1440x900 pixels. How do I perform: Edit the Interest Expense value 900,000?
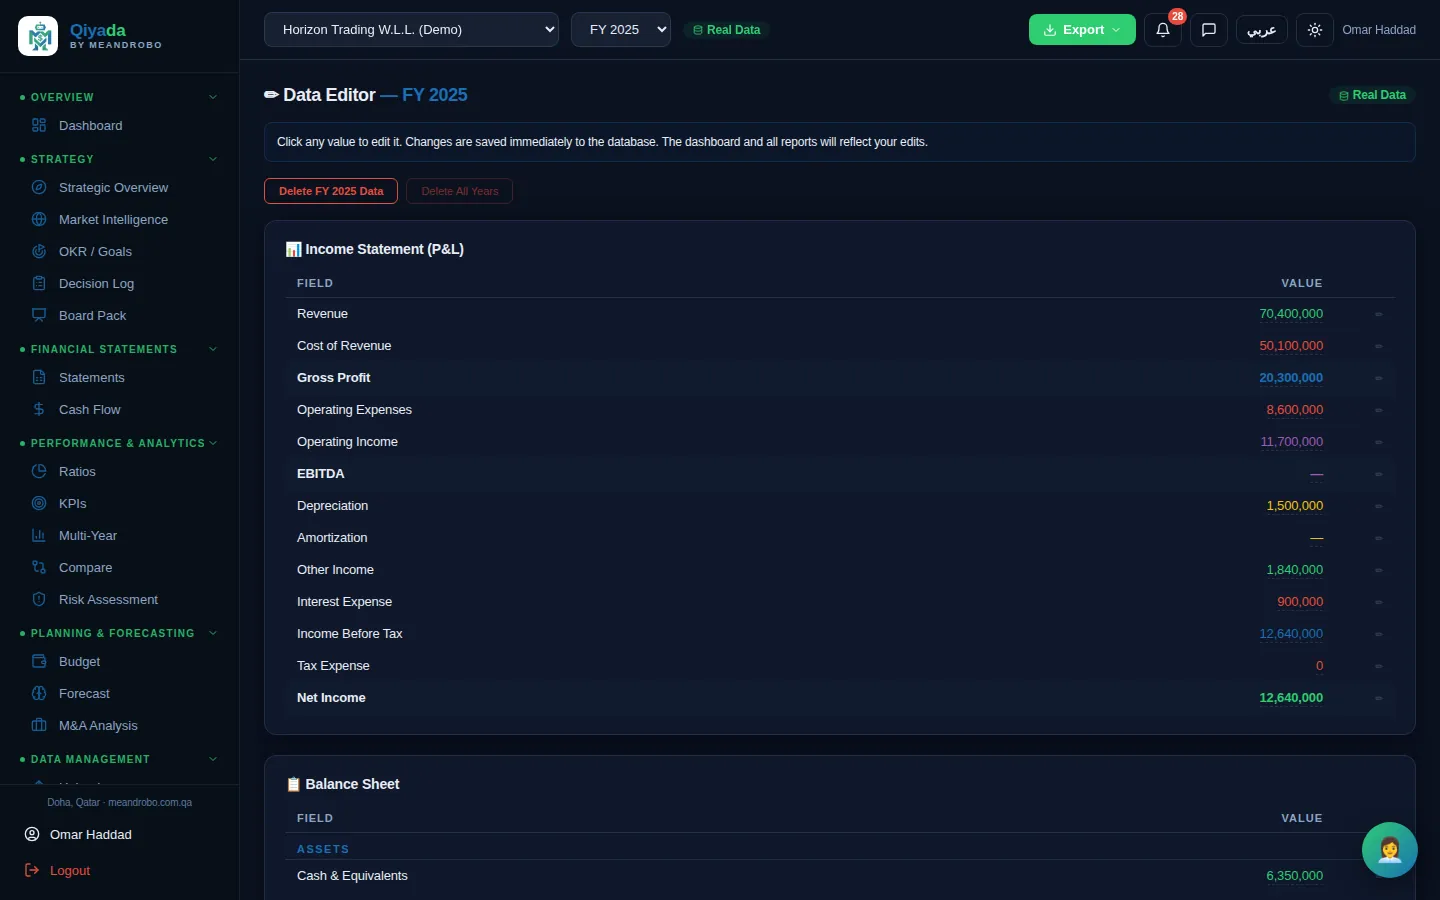(x=1300, y=602)
